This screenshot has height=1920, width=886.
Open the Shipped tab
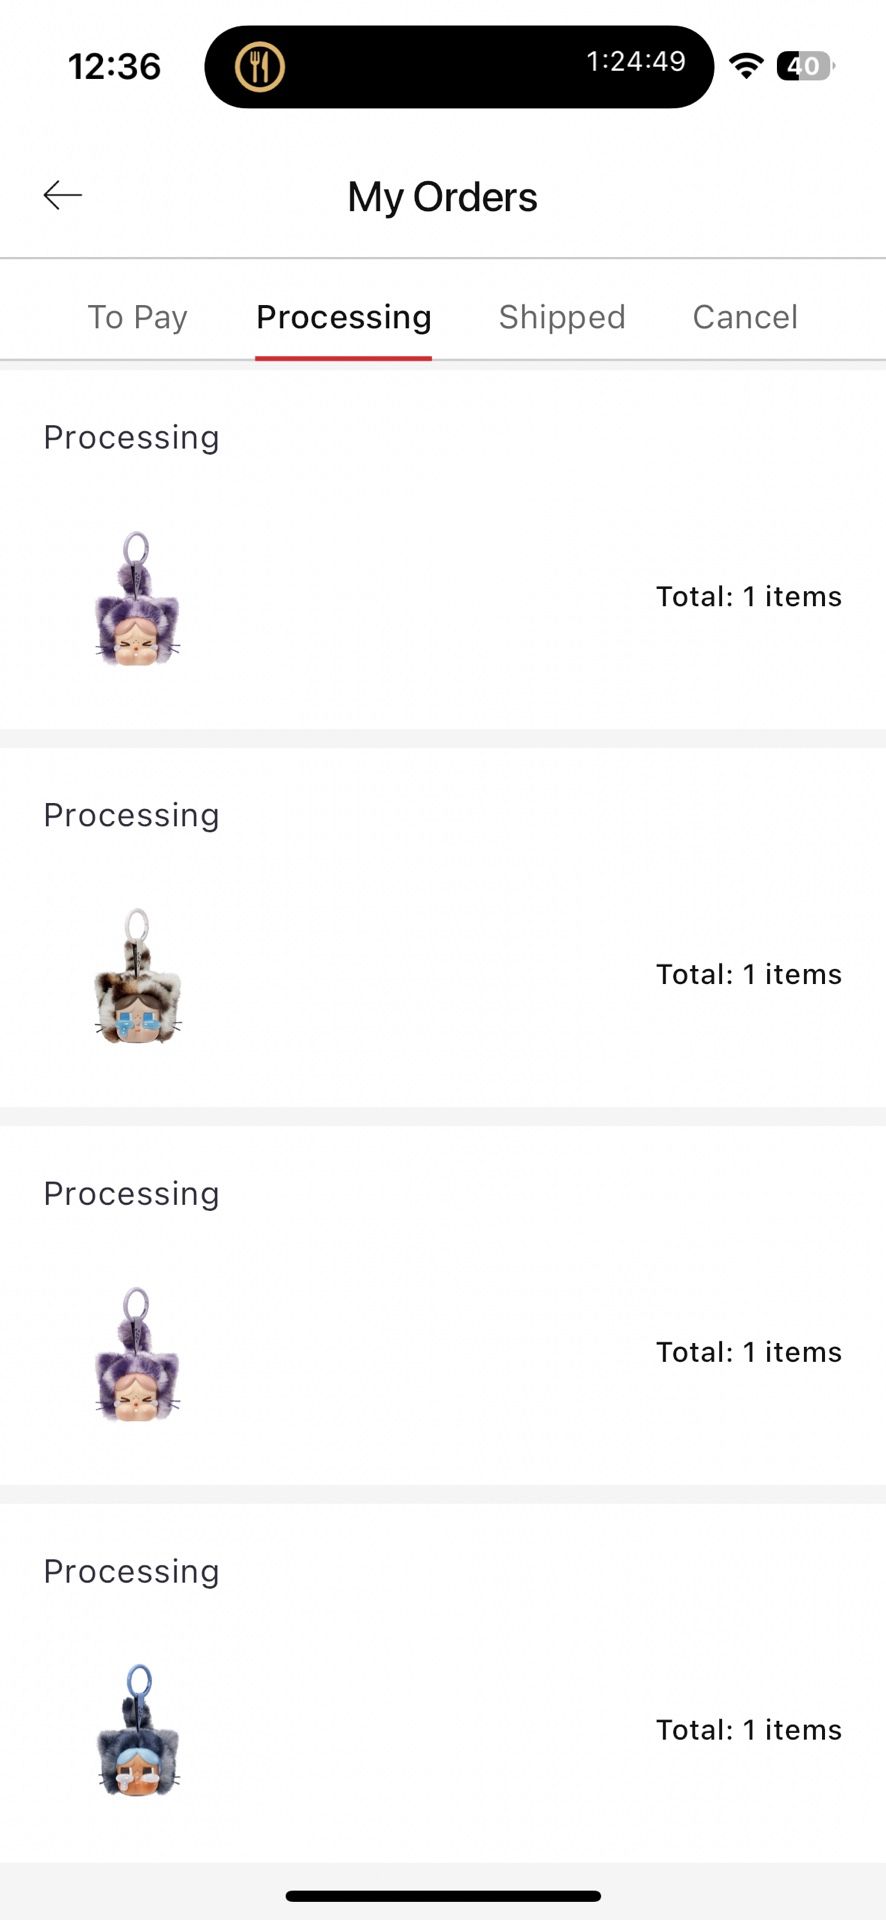(562, 317)
